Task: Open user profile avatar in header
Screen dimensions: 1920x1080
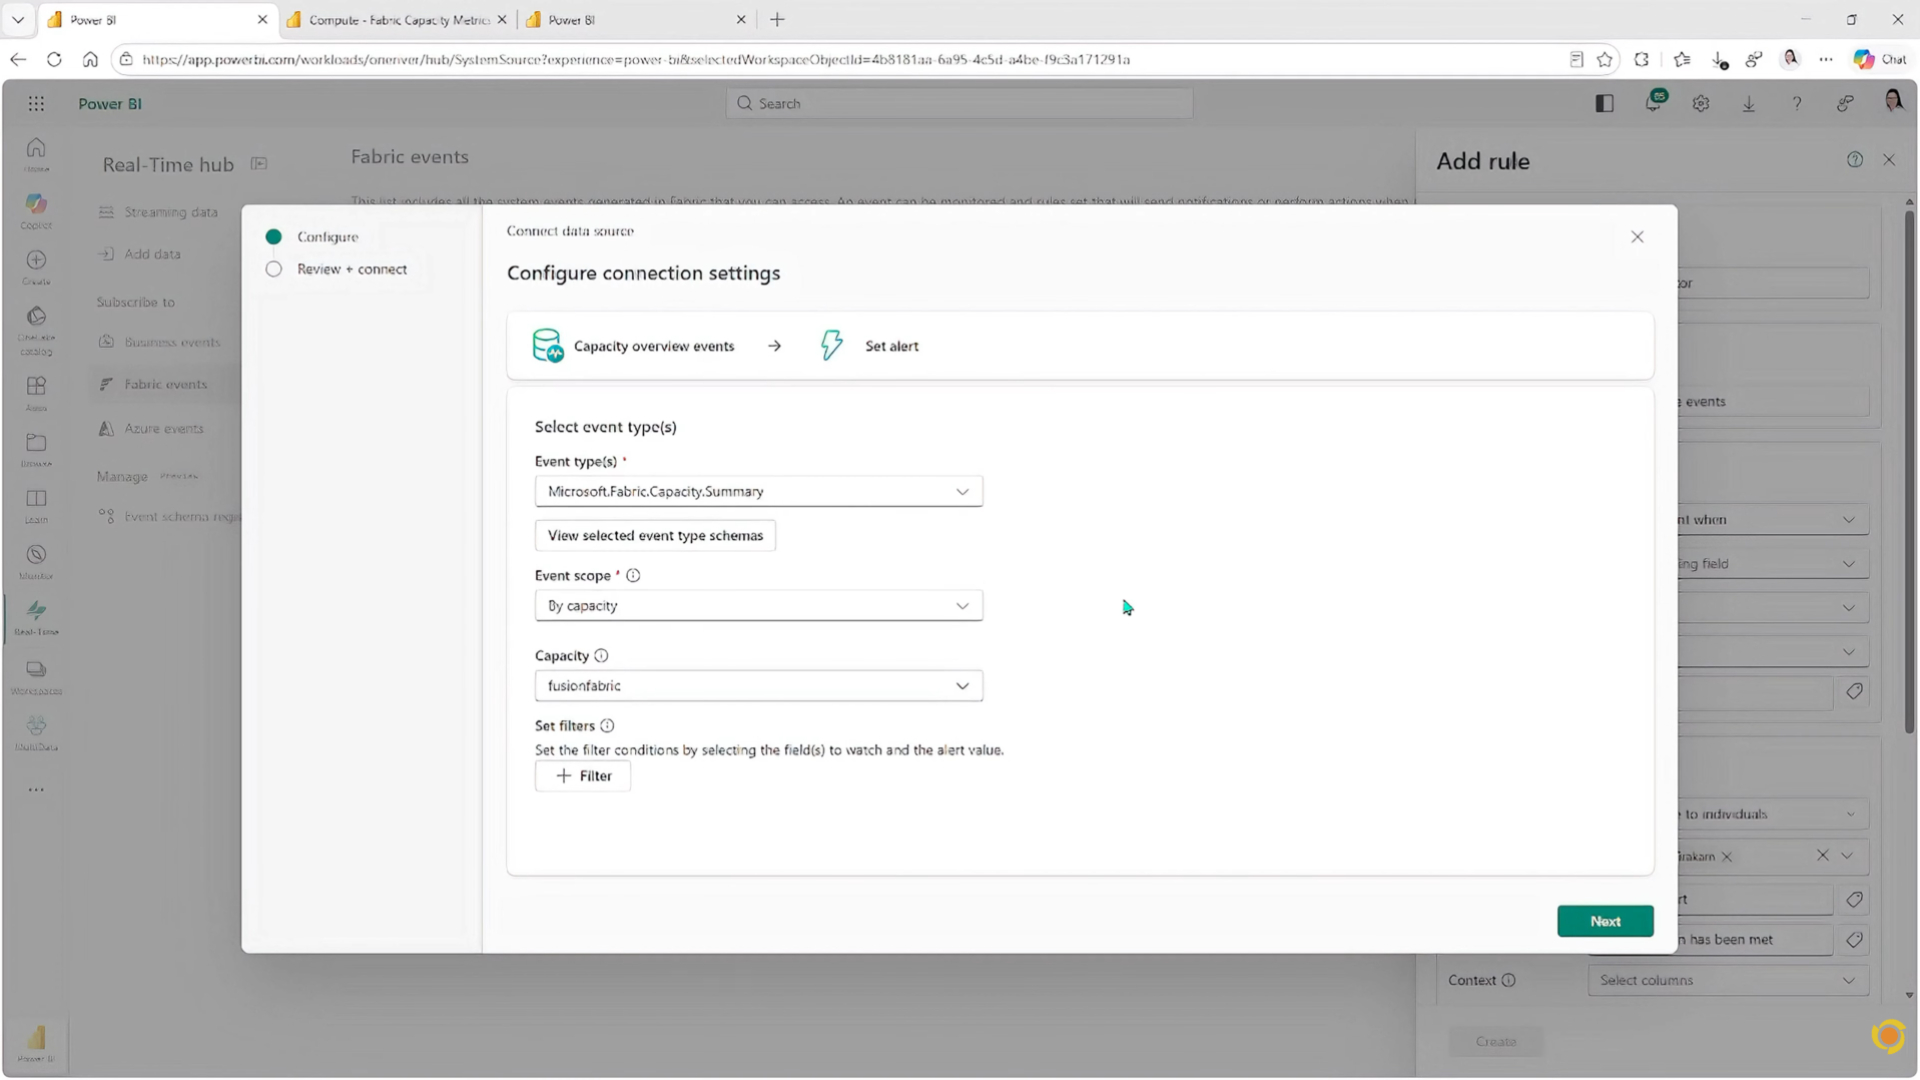Action: point(1893,101)
